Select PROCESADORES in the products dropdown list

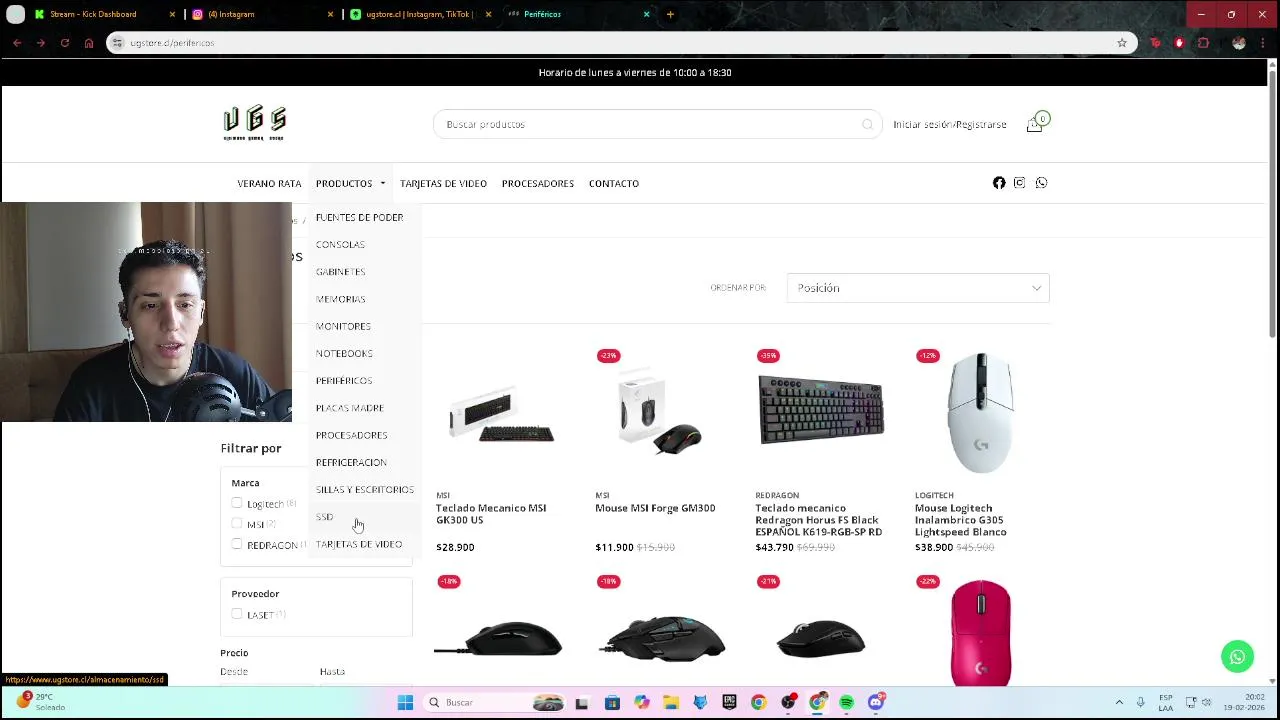pos(351,435)
